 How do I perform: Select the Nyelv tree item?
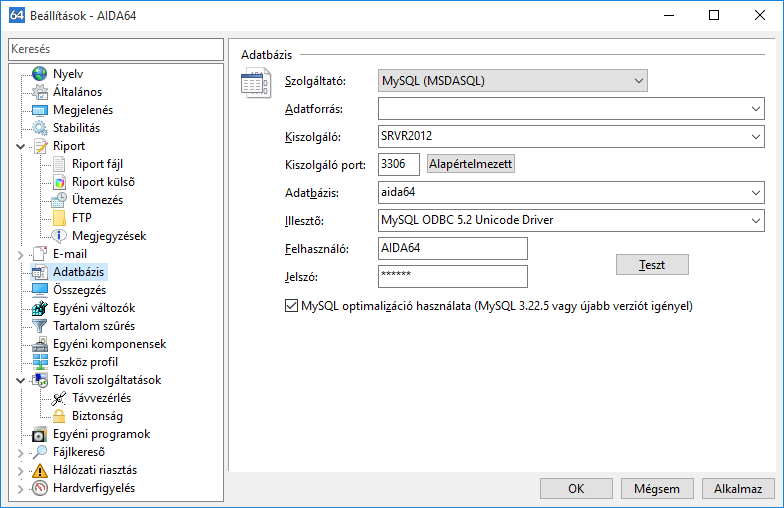pos(68,74)
